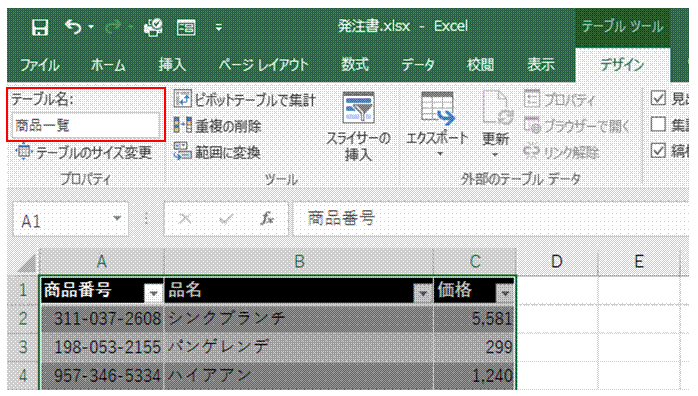The image size is (698, 396).
Task: Open the 表示 tab
Action: (x=541, y=65)
